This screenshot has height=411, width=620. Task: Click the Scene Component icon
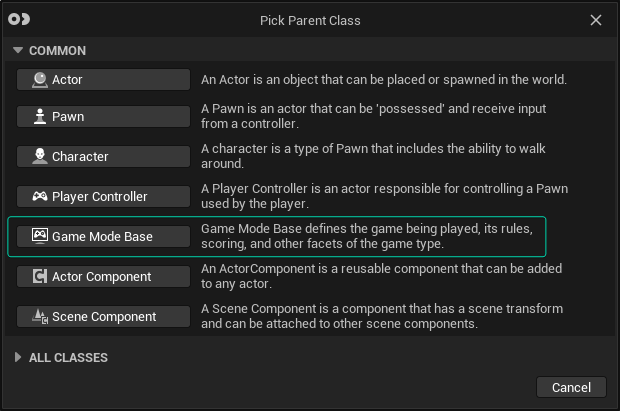coord(40,316)
